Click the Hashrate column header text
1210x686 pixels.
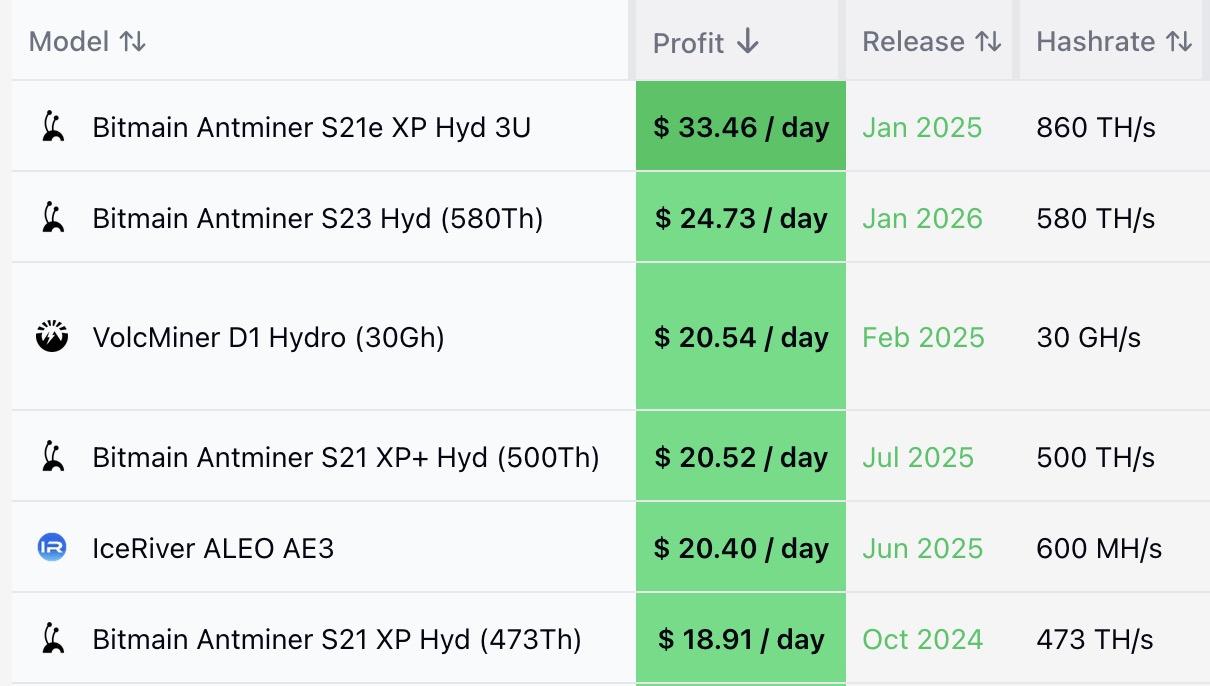(x=1095, y=42)
